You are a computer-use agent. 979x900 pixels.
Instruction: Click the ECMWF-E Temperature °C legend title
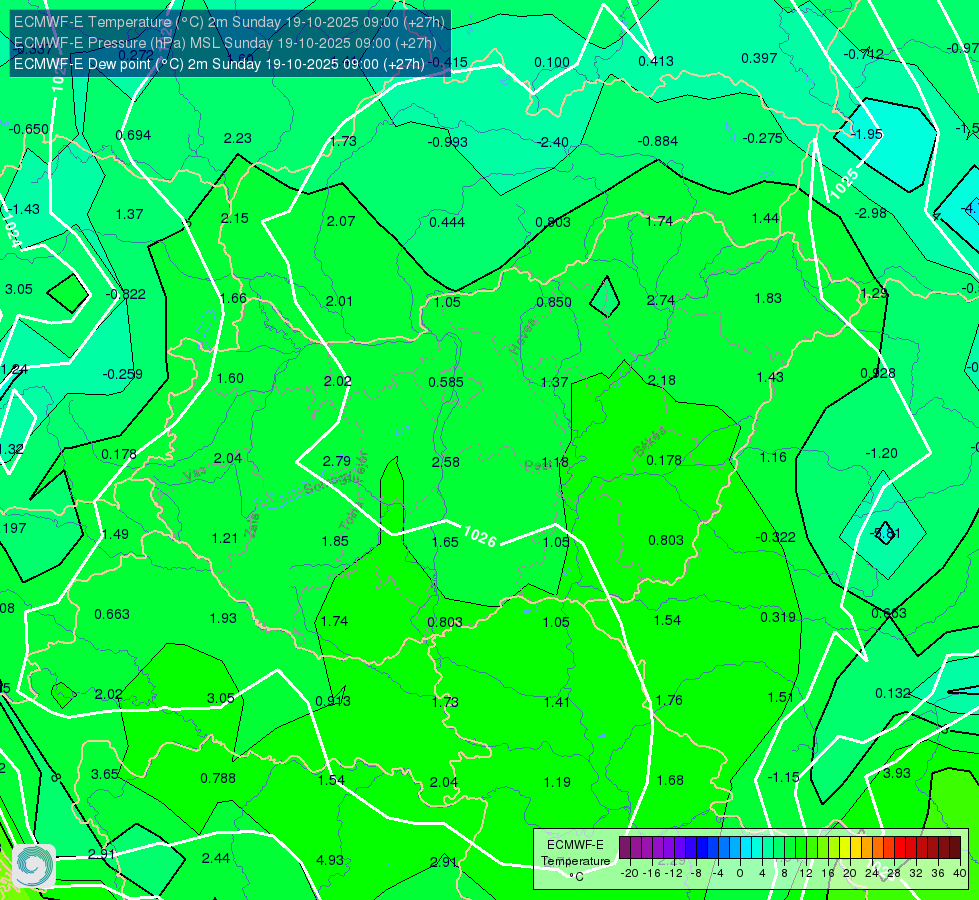575,861
